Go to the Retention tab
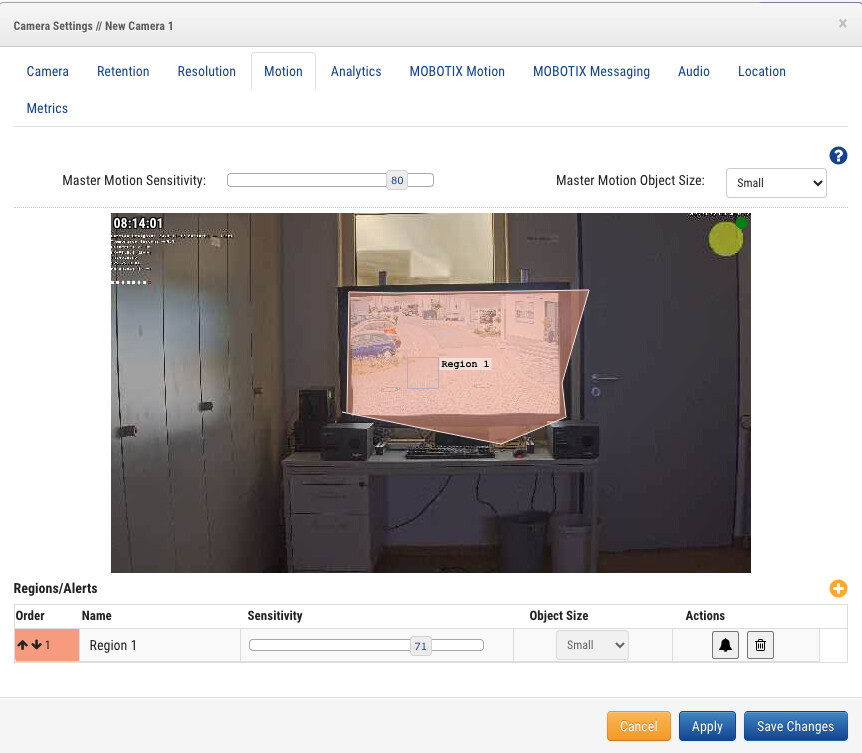Viewport: 862px width, 753px height. tap(123, 72)
